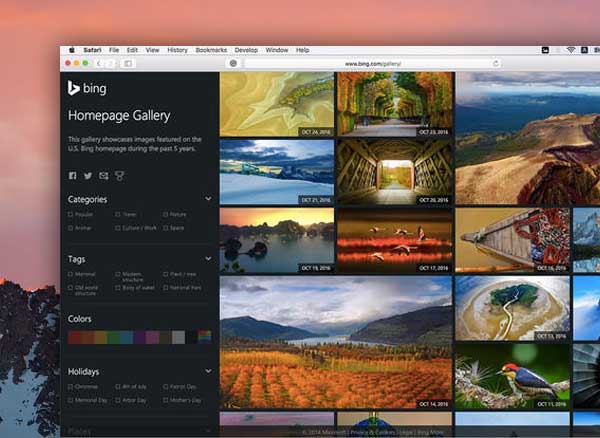
Task: Check the Culture / Work checkbox
Action: coord(118,228)
